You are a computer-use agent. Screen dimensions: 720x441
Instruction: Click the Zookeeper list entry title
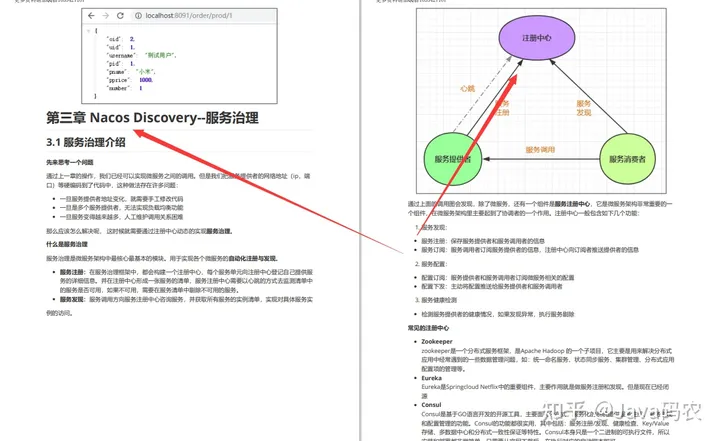437,342
